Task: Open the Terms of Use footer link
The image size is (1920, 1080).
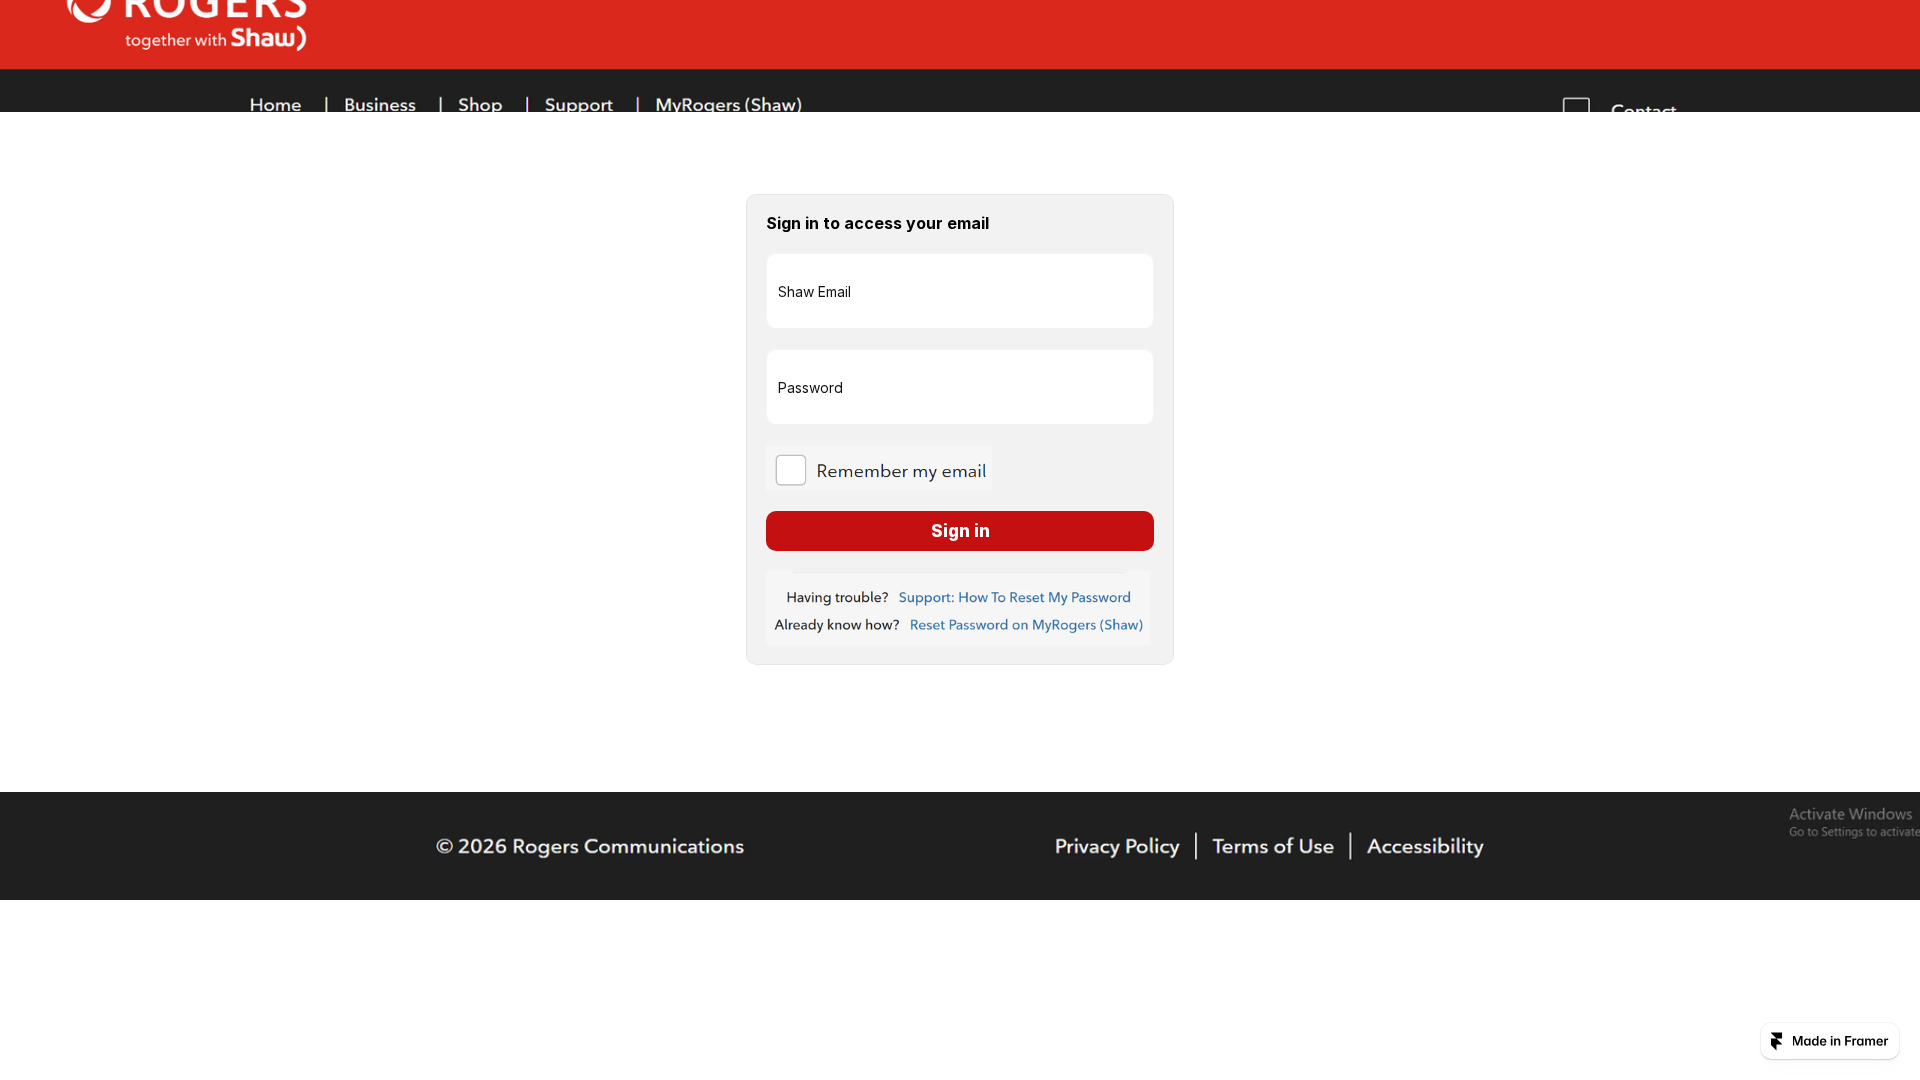Action: tap(1273, 846)
